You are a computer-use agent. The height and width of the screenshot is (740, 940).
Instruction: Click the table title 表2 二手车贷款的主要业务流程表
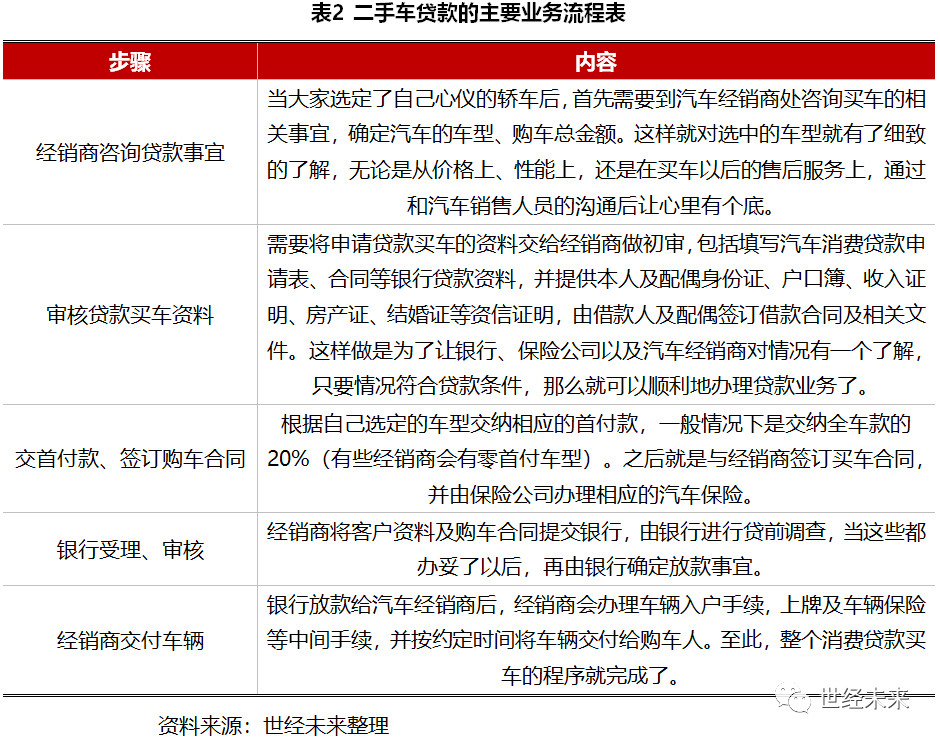(468, 13)
